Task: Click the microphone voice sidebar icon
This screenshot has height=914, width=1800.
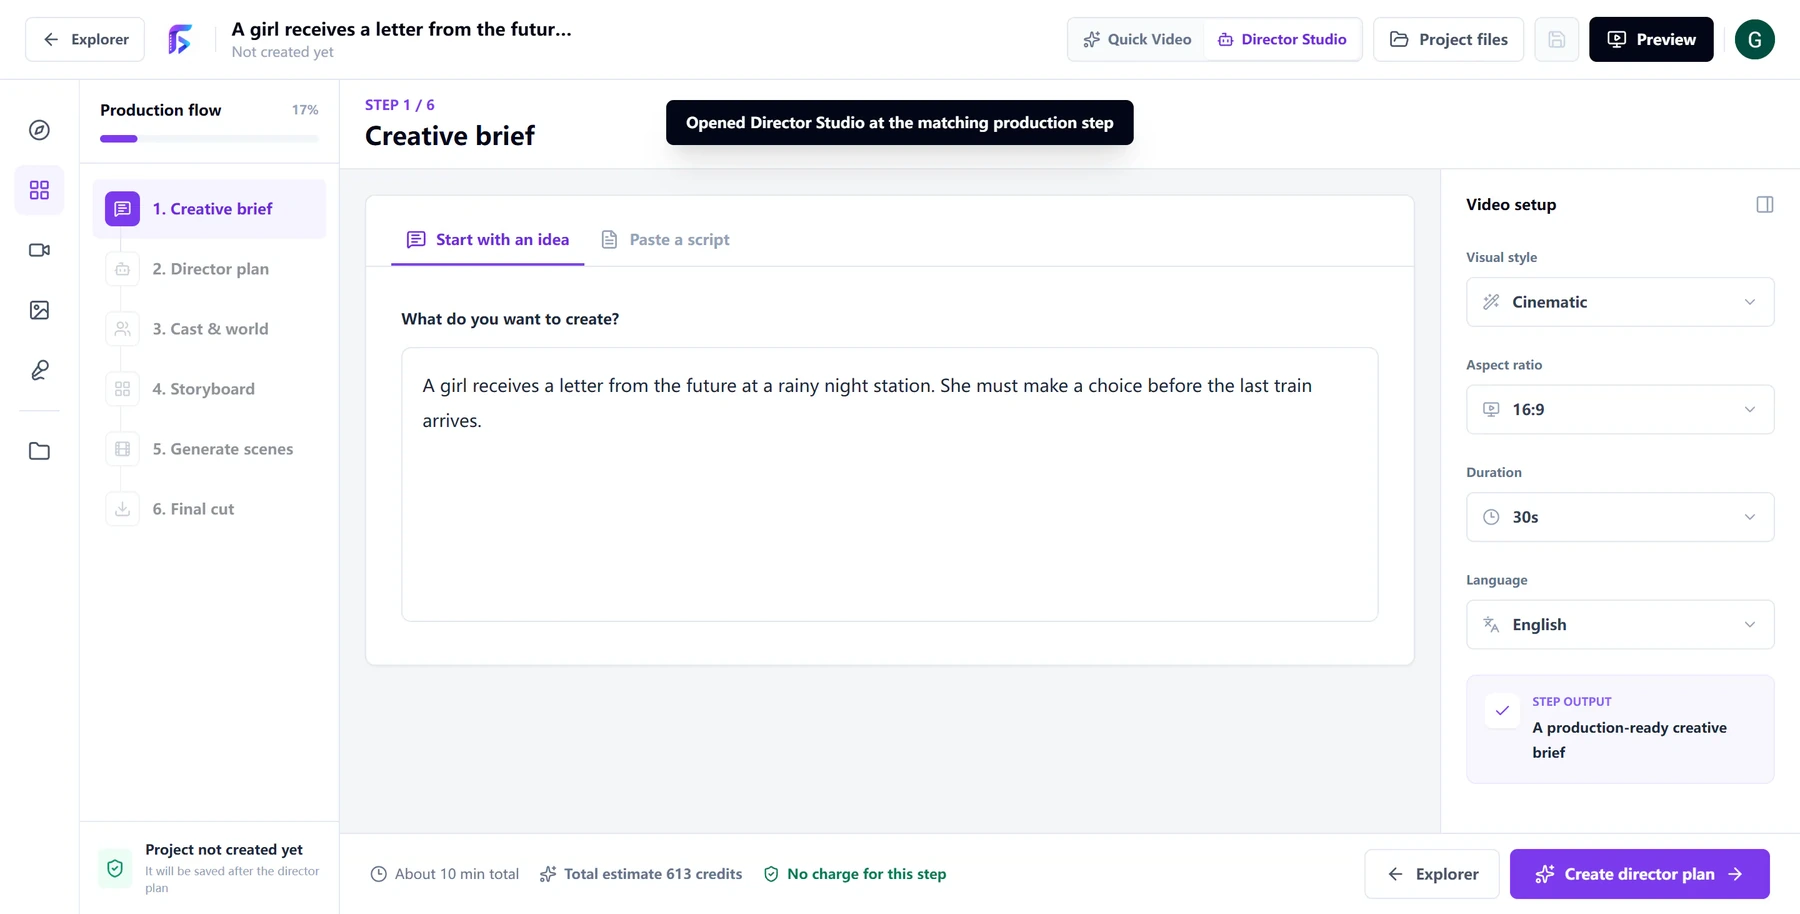Action: click(39, 370)
